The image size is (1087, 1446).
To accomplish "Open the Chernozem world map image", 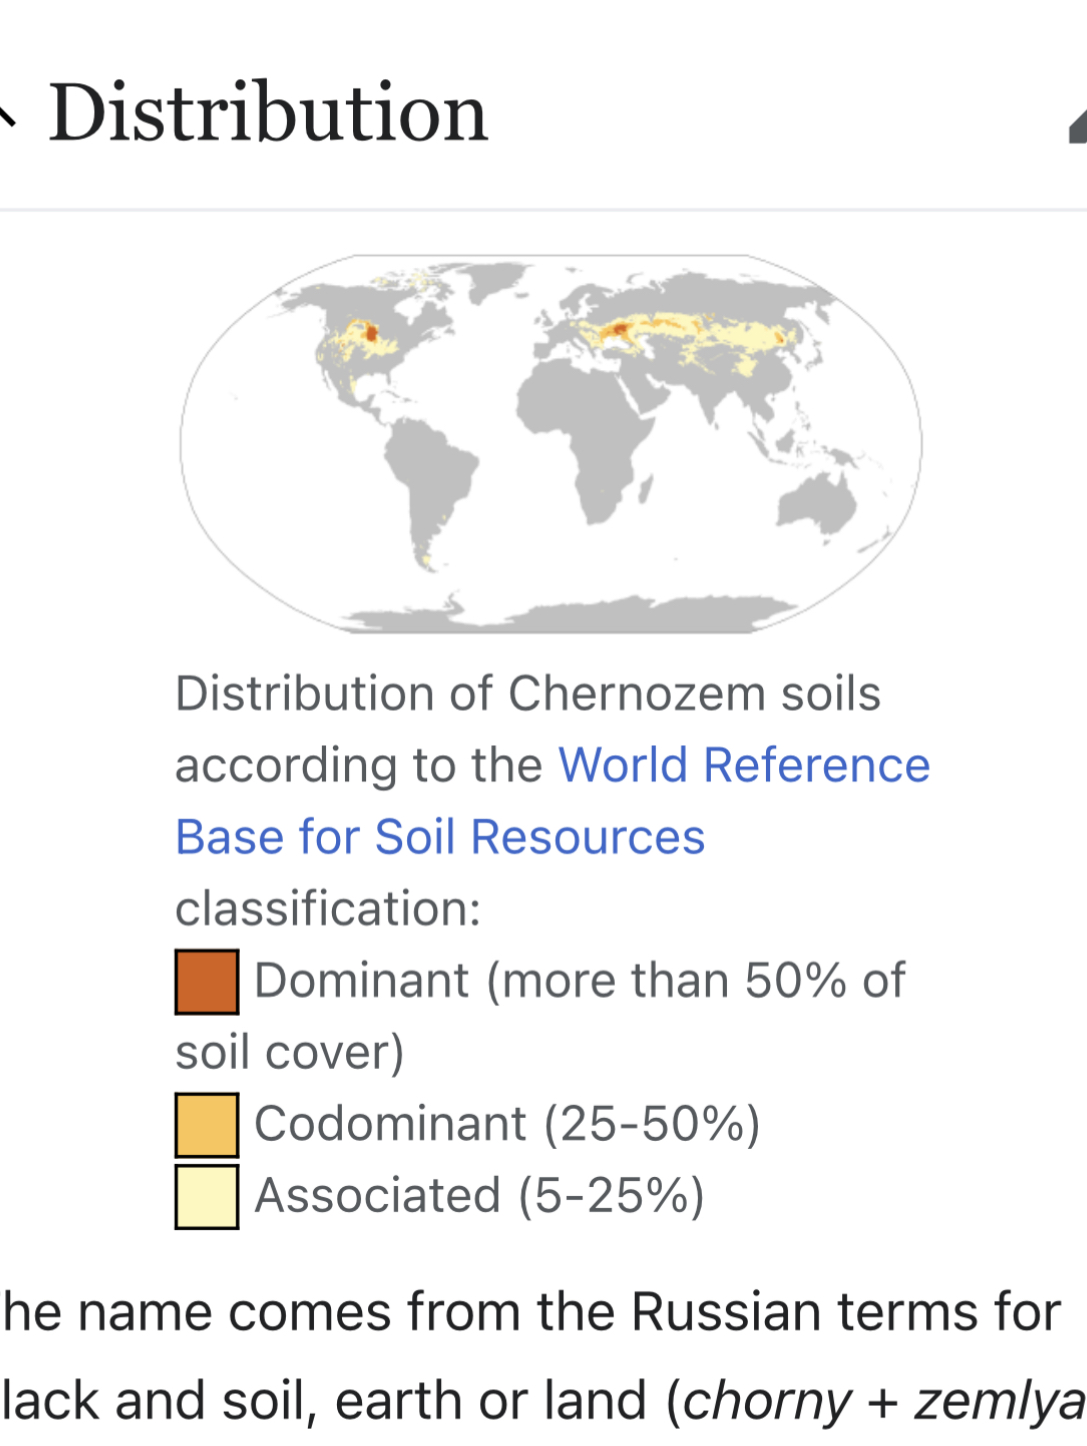I will tap(551, 444).
